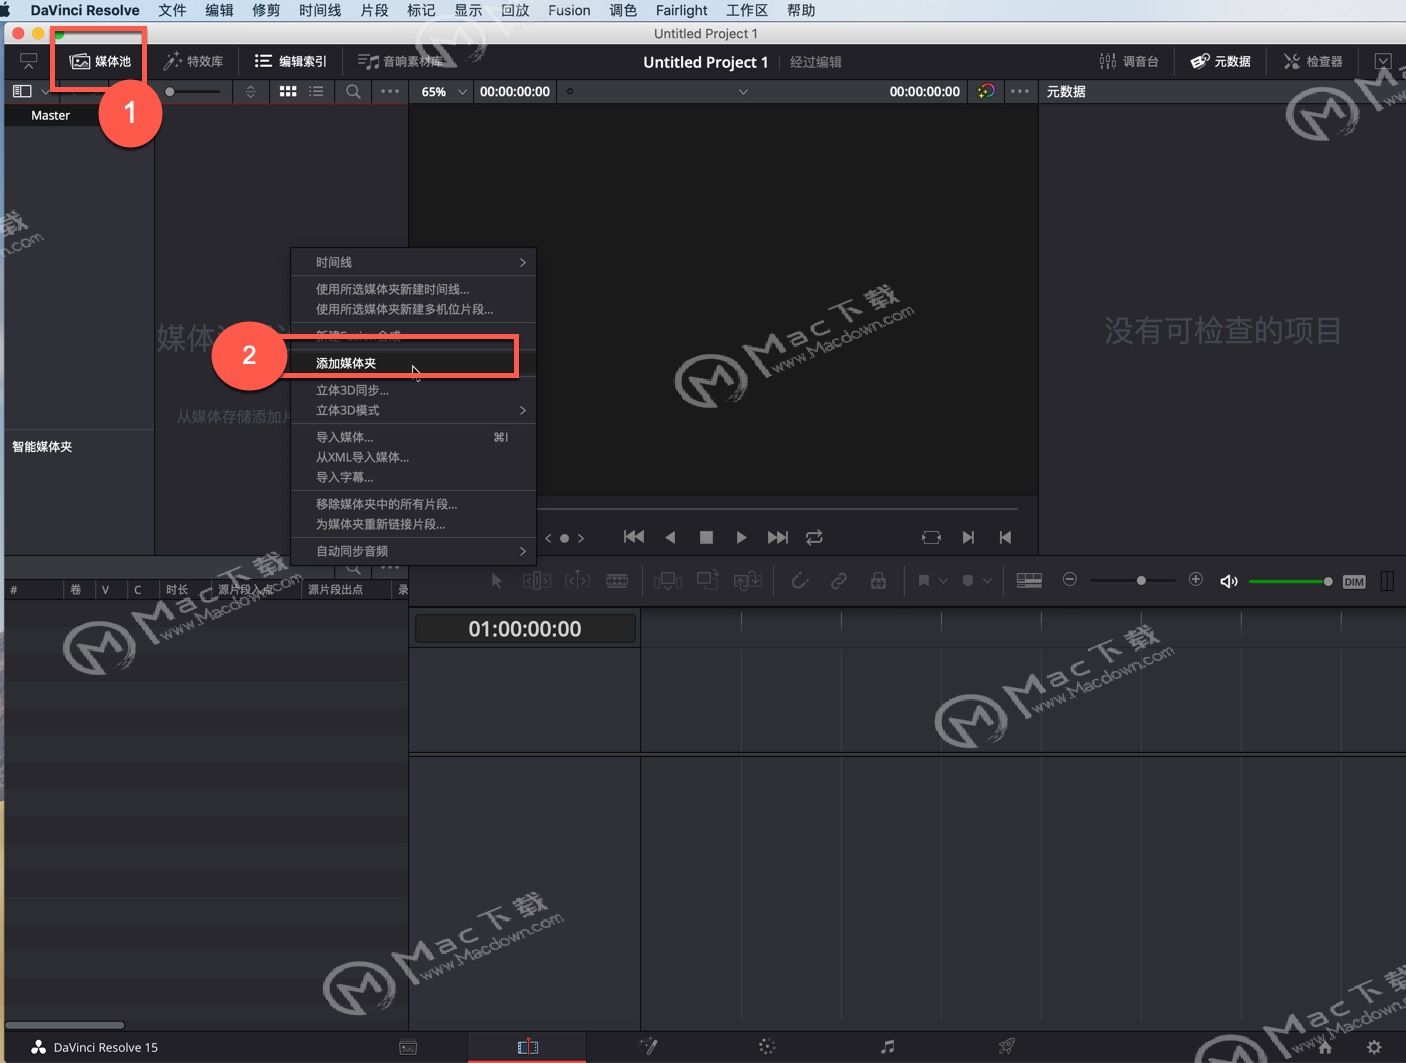Image resolution: width=1406 pixels, height=1063 pixels.
Task: Click the Replace Clip icon
Action: point(747,580)
